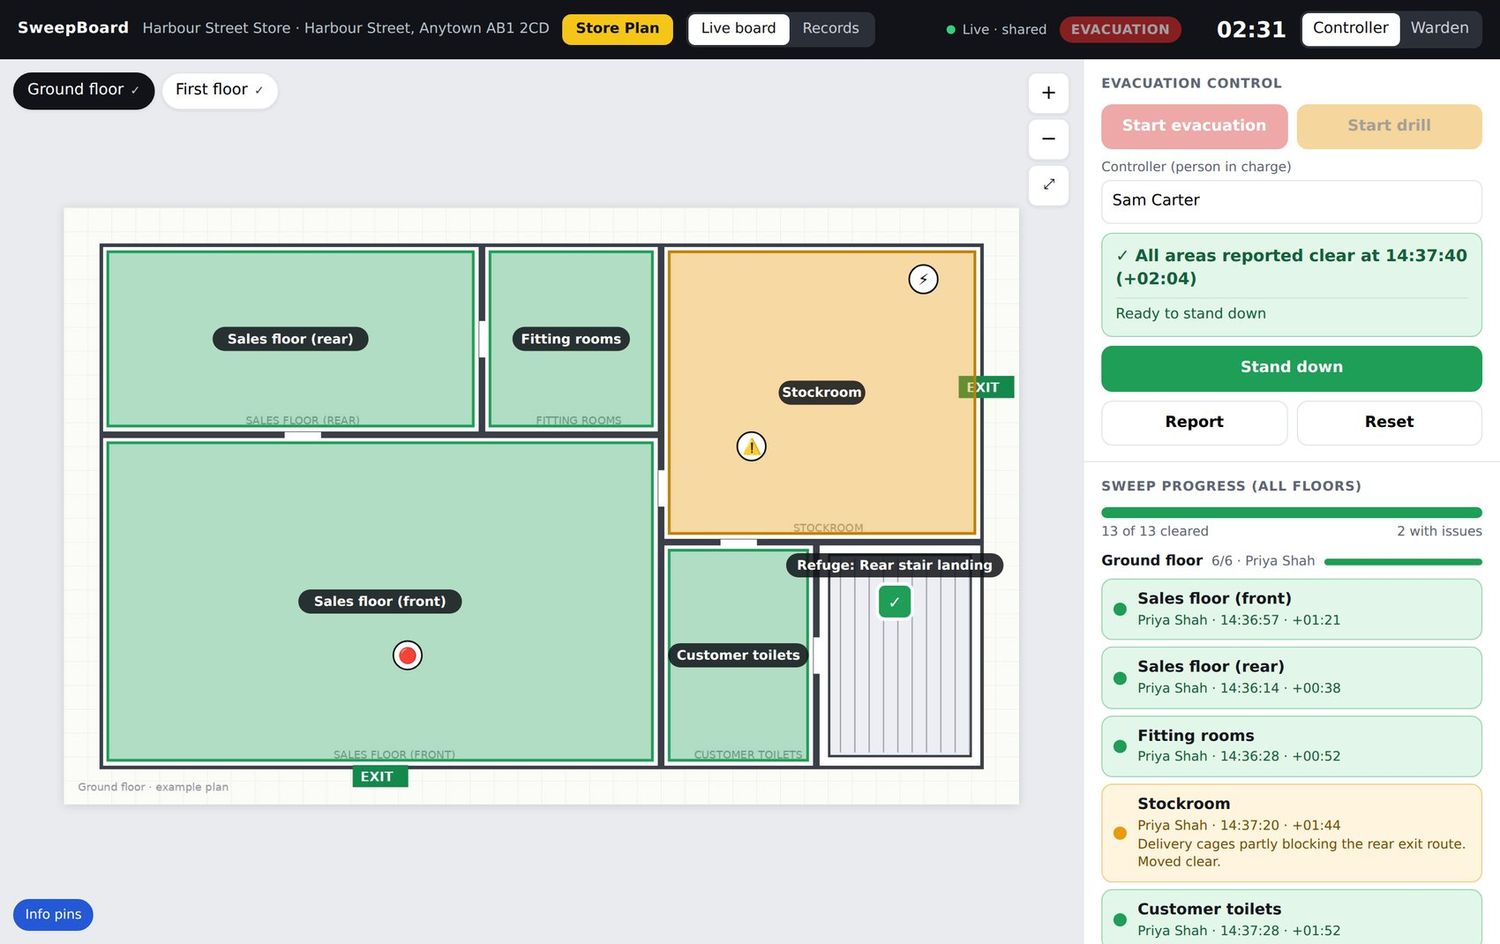Click the Sales floor (front) room label
Viewport: 1500px width, 944px height.
click(380, 601)
